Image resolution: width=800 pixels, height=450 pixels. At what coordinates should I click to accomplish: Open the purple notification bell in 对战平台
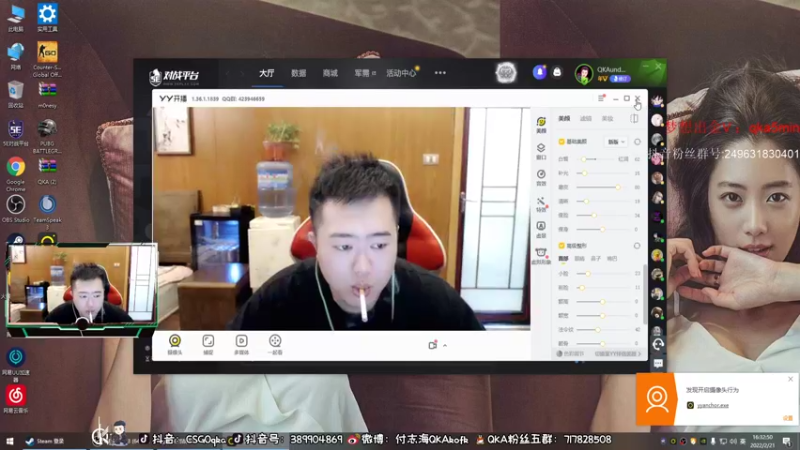[539, 72]
